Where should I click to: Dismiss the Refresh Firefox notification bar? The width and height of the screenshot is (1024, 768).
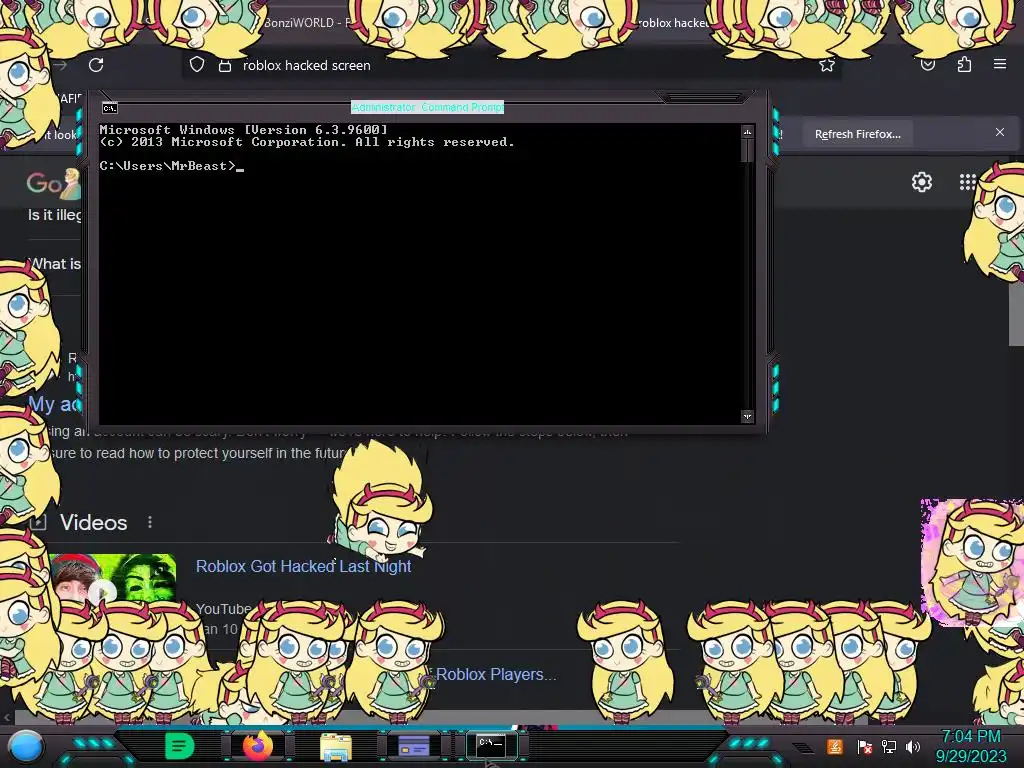point(1000,132)
